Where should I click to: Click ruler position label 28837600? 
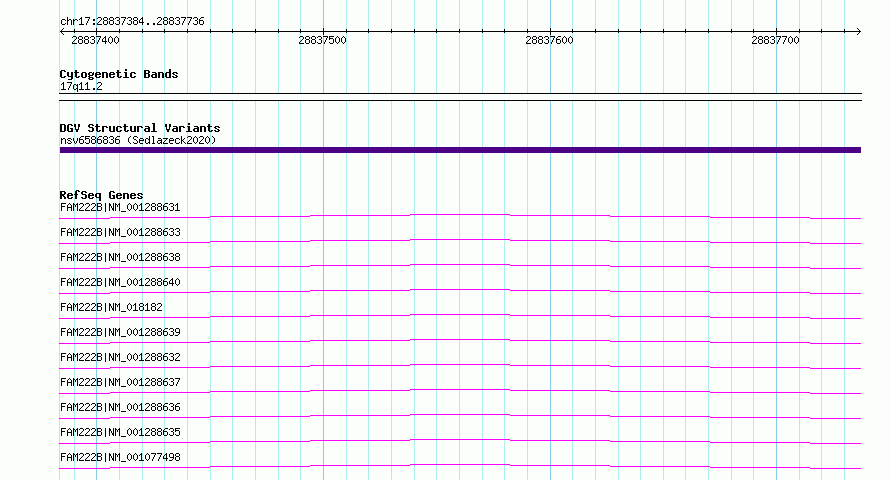pos(549,40)
